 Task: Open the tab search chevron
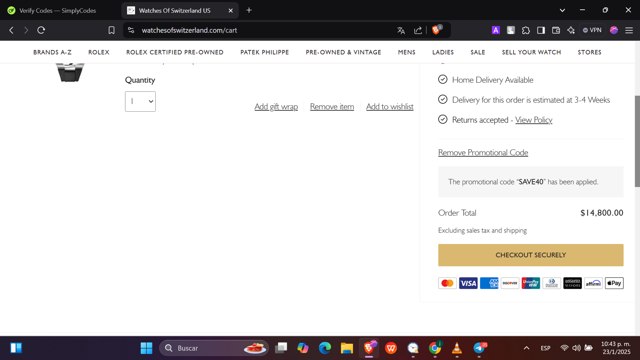562,10
